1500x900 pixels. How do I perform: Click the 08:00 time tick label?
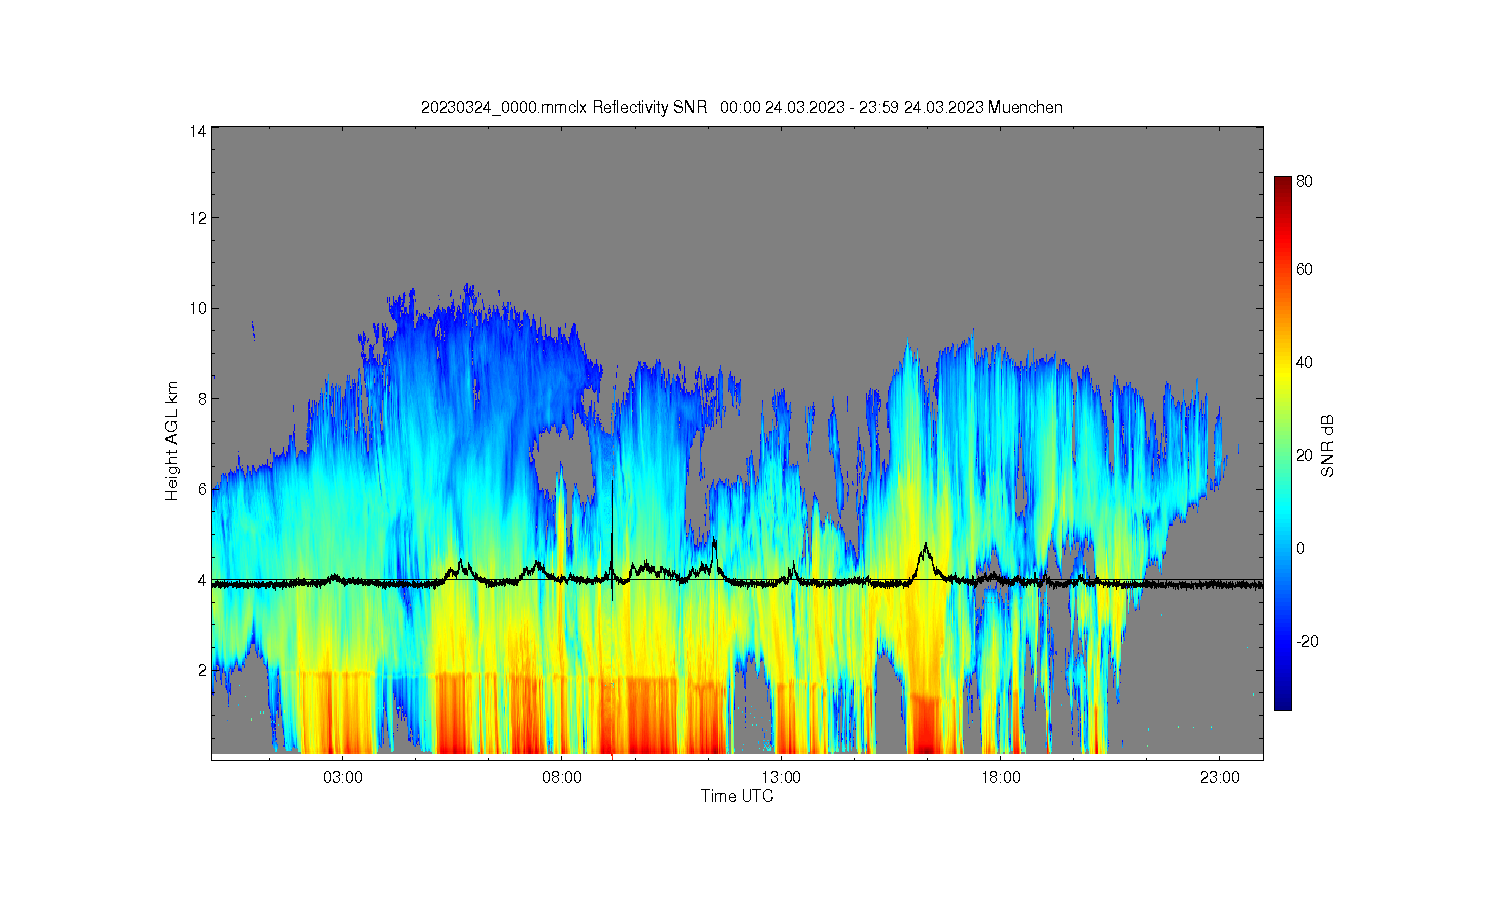pos(562,777)
